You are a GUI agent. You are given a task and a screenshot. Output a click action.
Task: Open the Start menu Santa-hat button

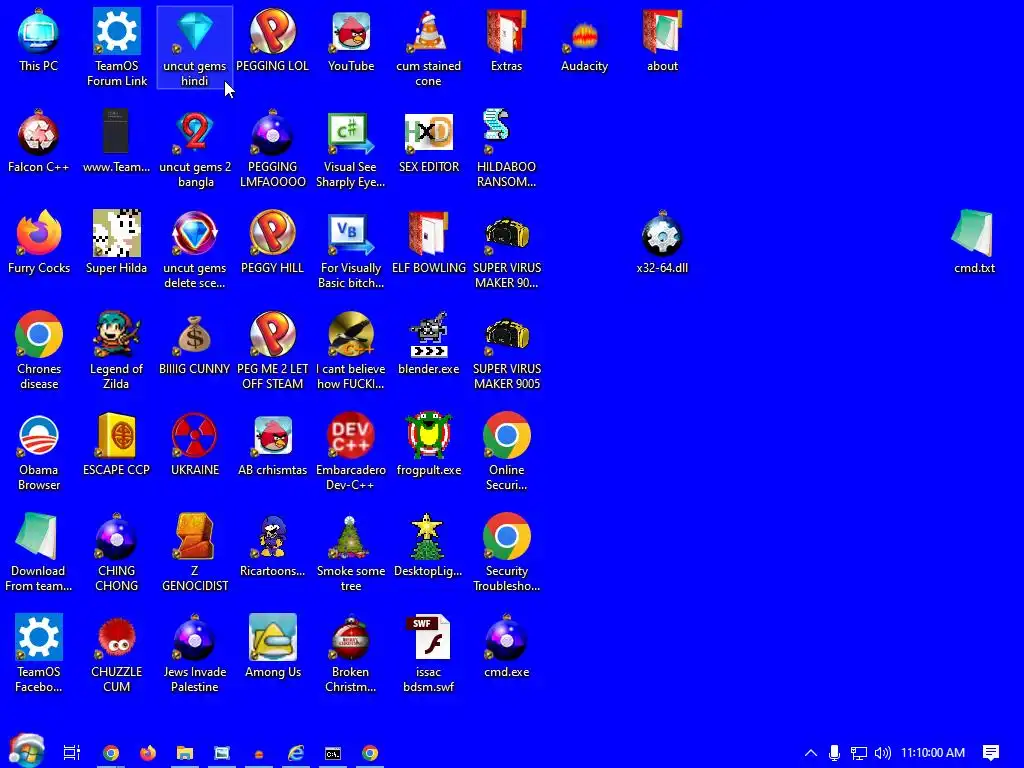pos(26,751)
